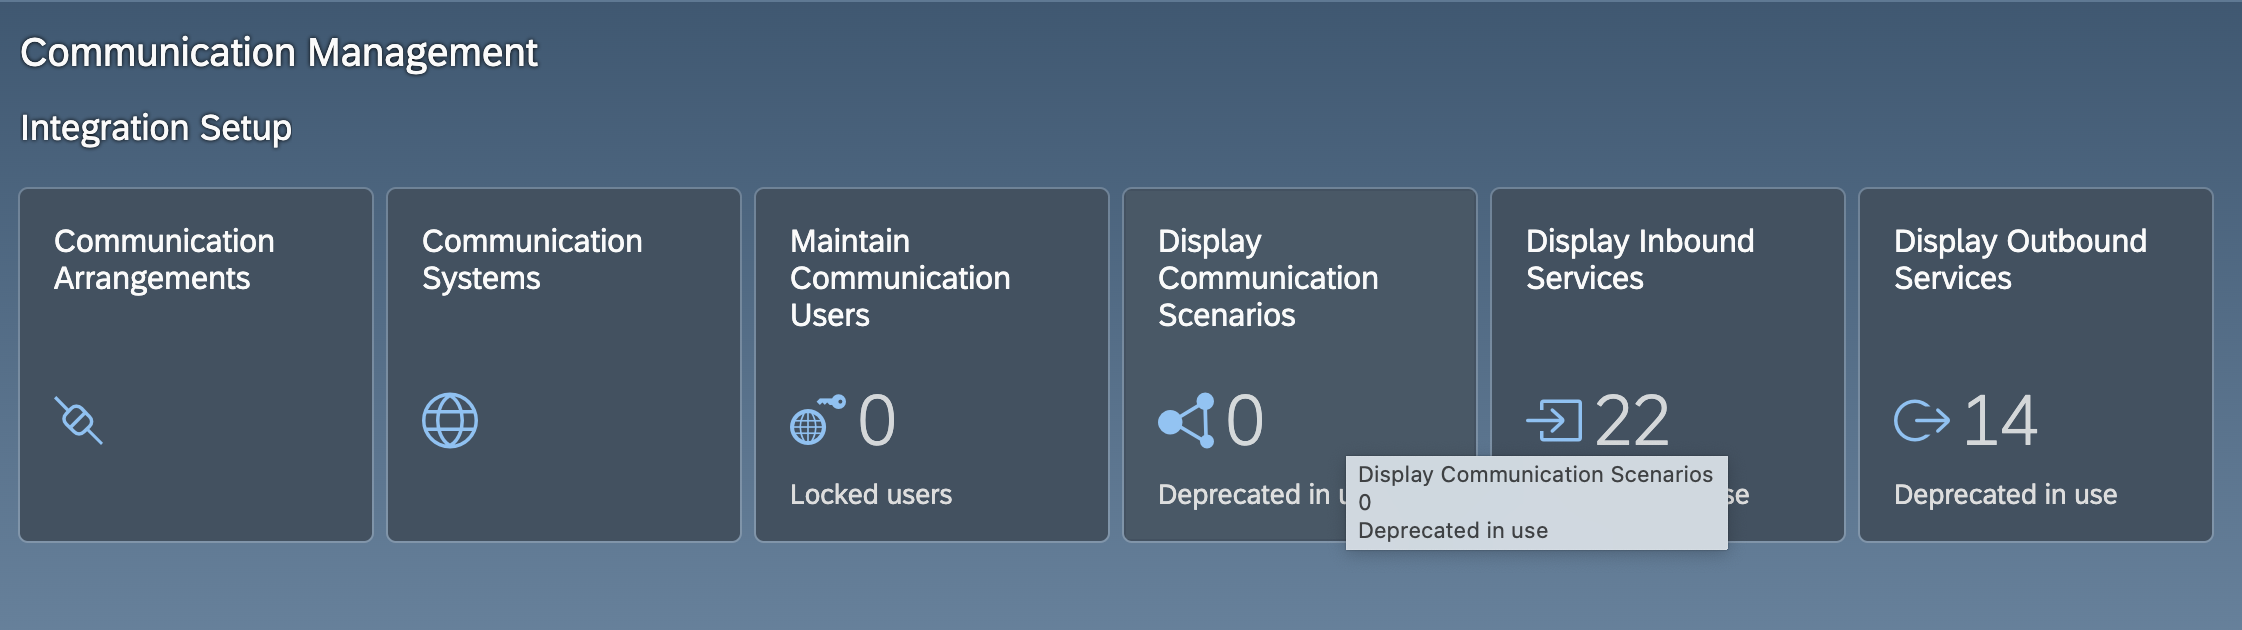The width and height of the screenshot is (2242, 630).
Task: Click the Integration Setup section heading
Action: [156, 128]
